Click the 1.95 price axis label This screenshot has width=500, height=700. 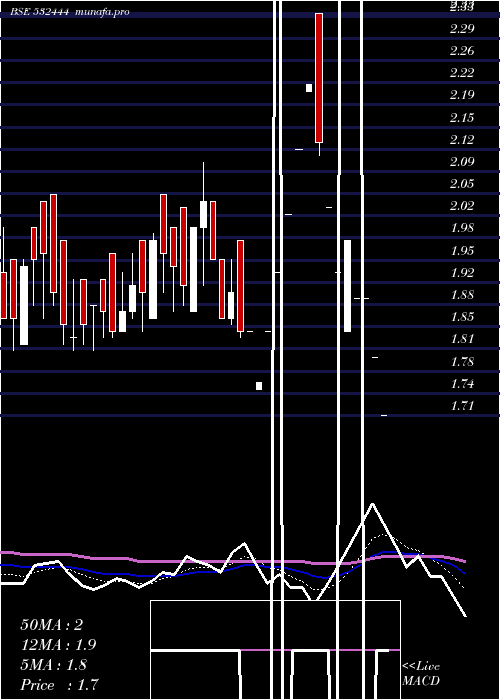tap(462, 250)
